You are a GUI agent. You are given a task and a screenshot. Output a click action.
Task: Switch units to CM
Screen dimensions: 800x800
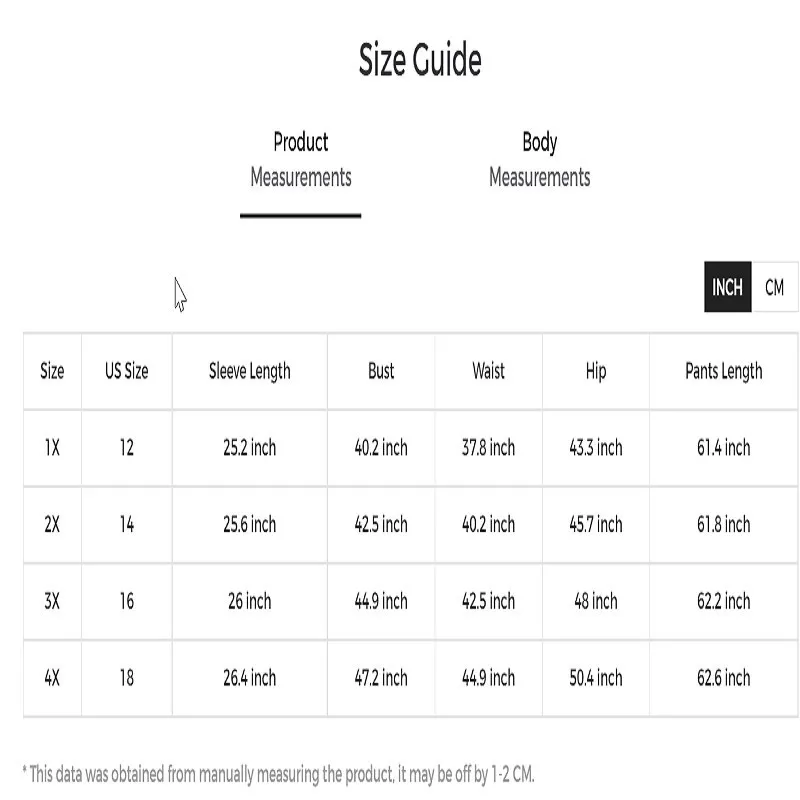click(774, 288)
